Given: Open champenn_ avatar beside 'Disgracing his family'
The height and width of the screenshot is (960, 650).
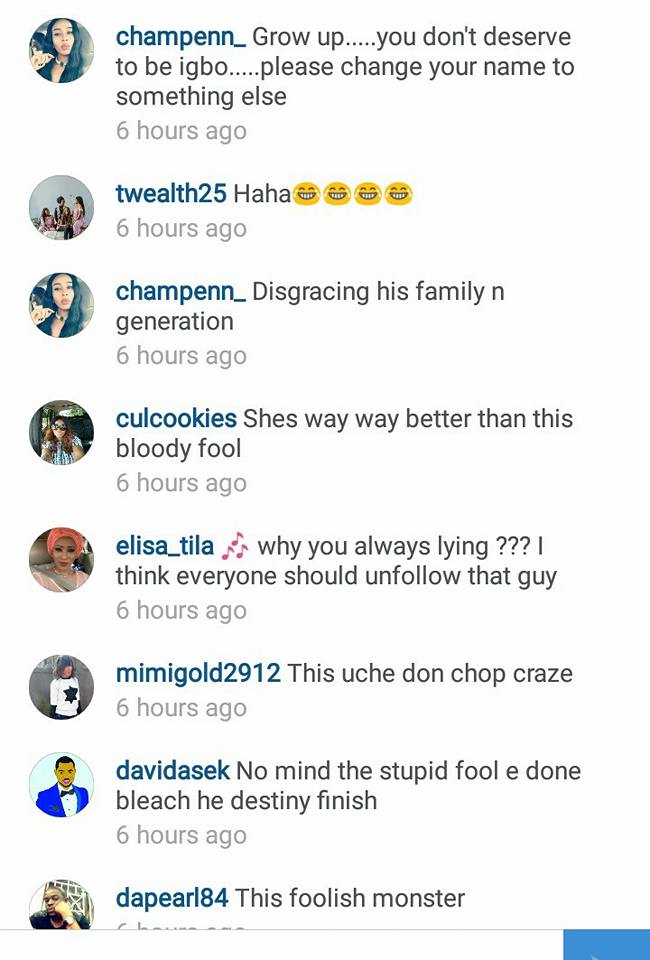Looking at the screenshot, I should [61, 305].
